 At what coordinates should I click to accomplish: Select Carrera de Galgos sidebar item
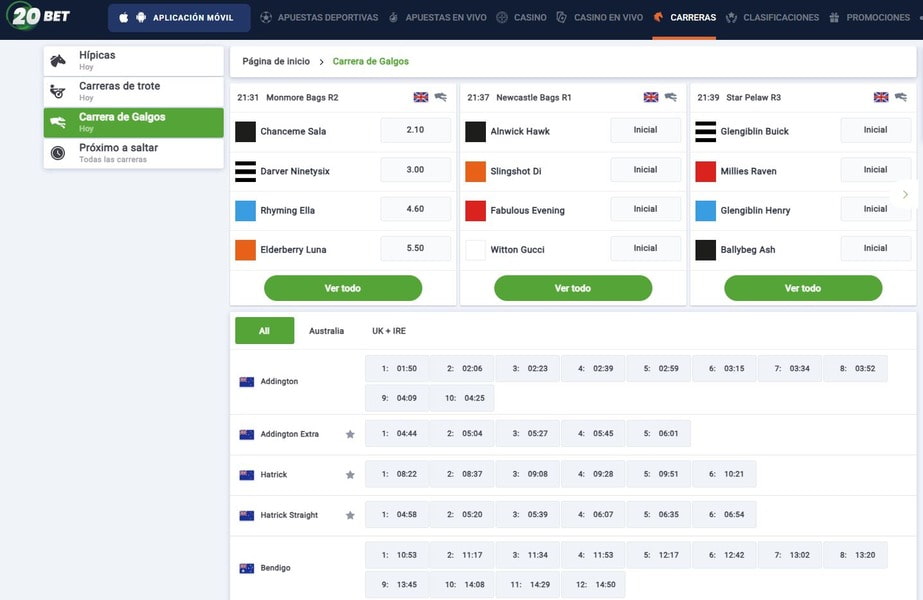tap(134, 122)
